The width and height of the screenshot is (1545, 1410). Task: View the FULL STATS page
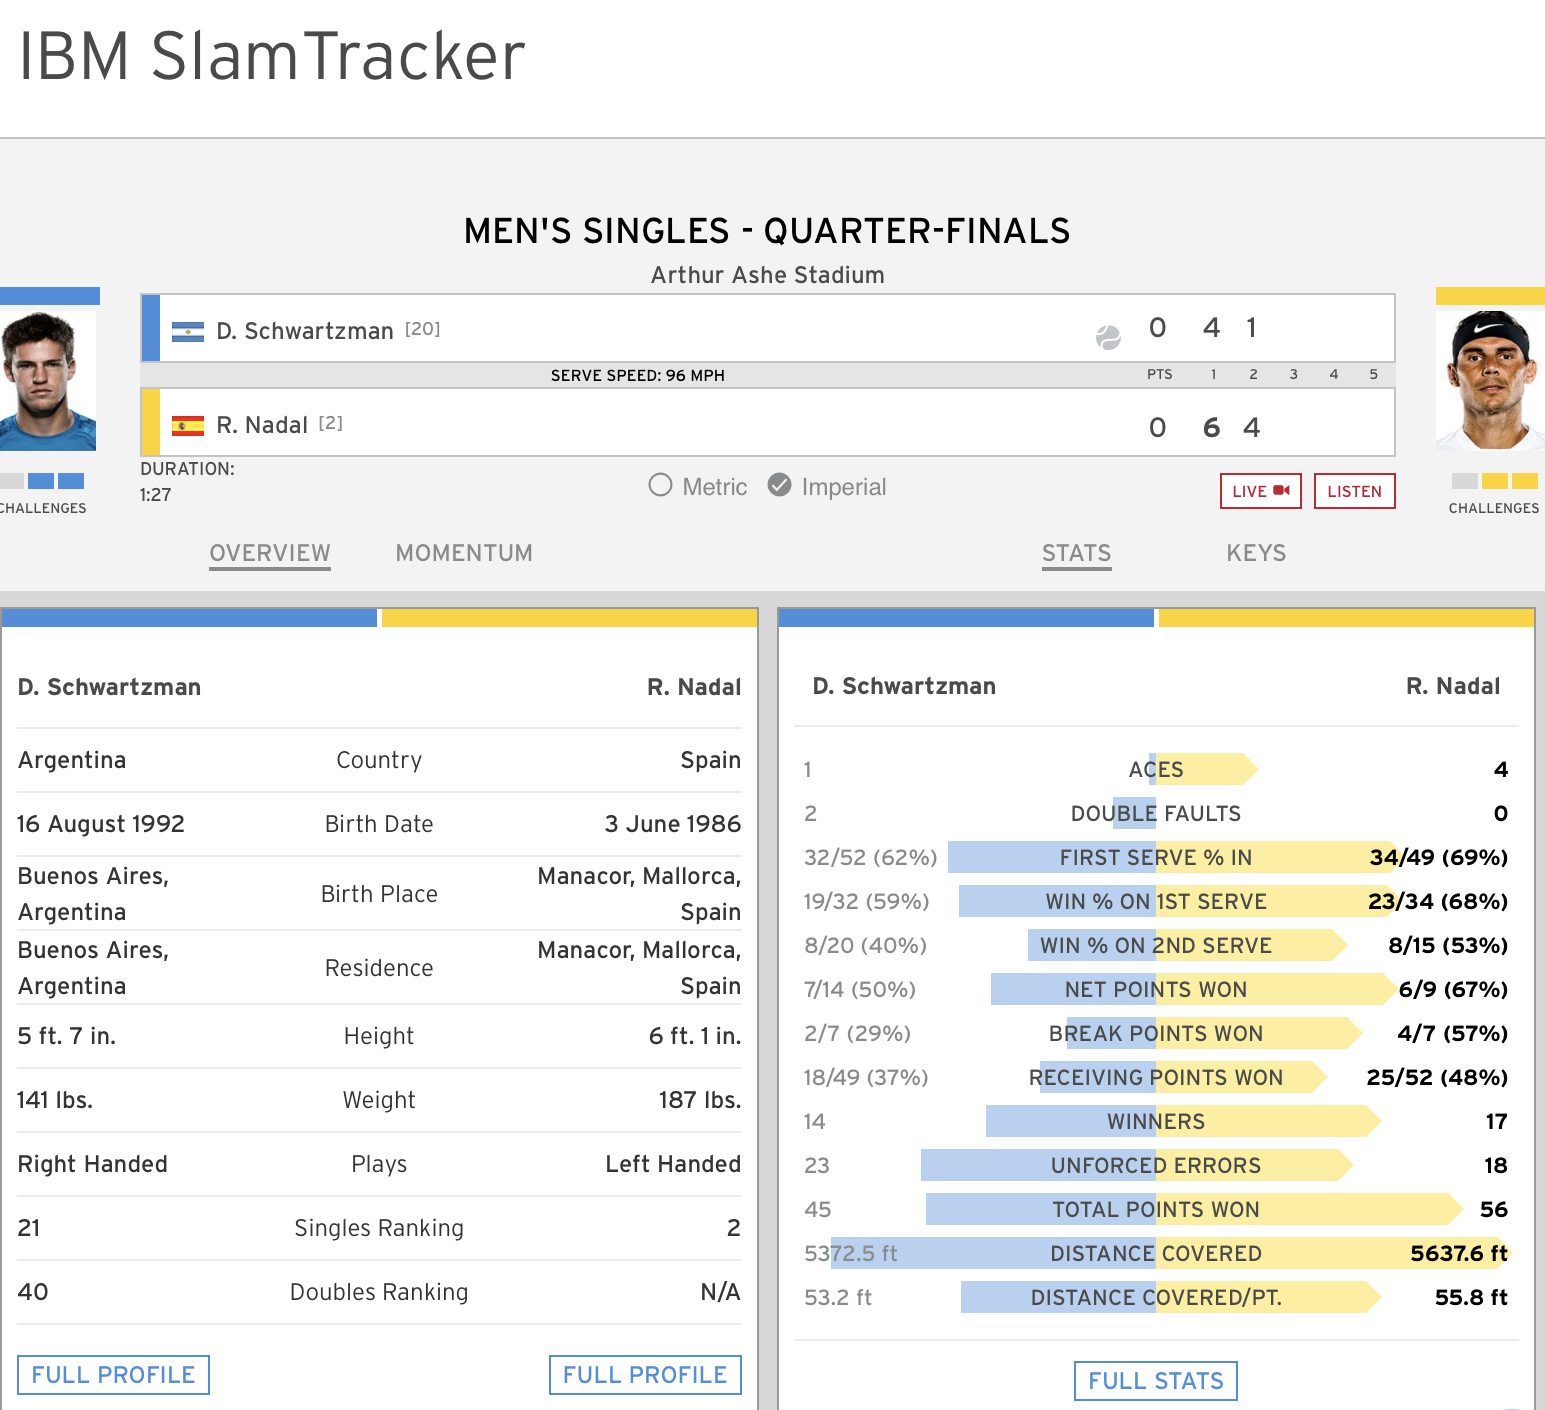click(x=1156, y=1381)
